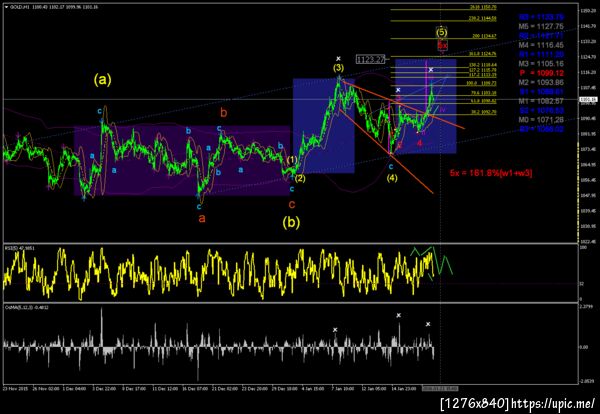This screenshot has width=600, height=414.
Task: Select the yellow (a) wave label
Action: (x=103, y=80)
